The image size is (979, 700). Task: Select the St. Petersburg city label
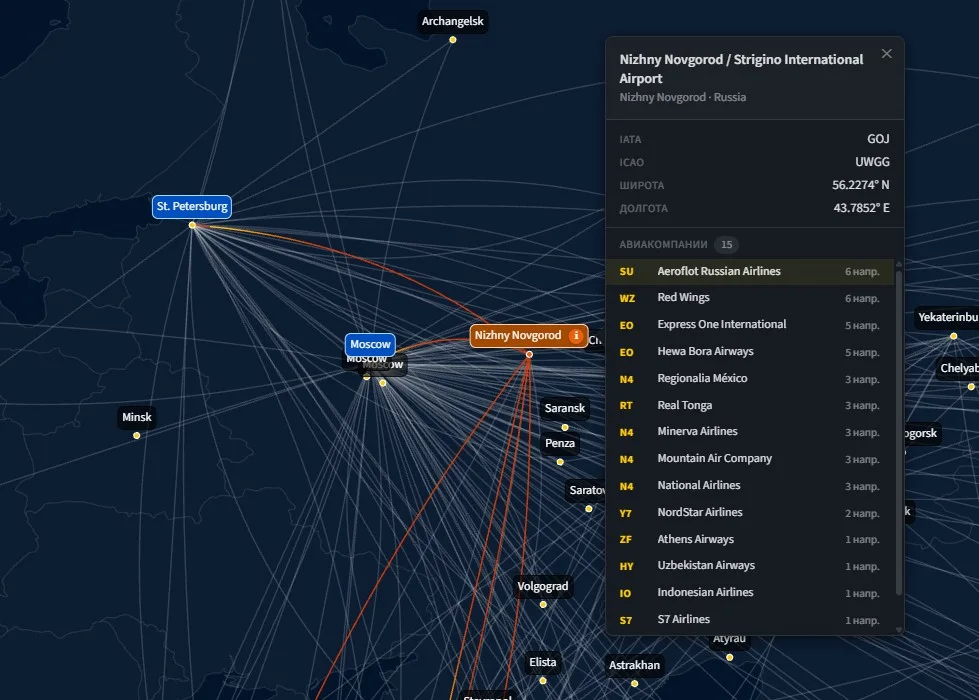192,207
